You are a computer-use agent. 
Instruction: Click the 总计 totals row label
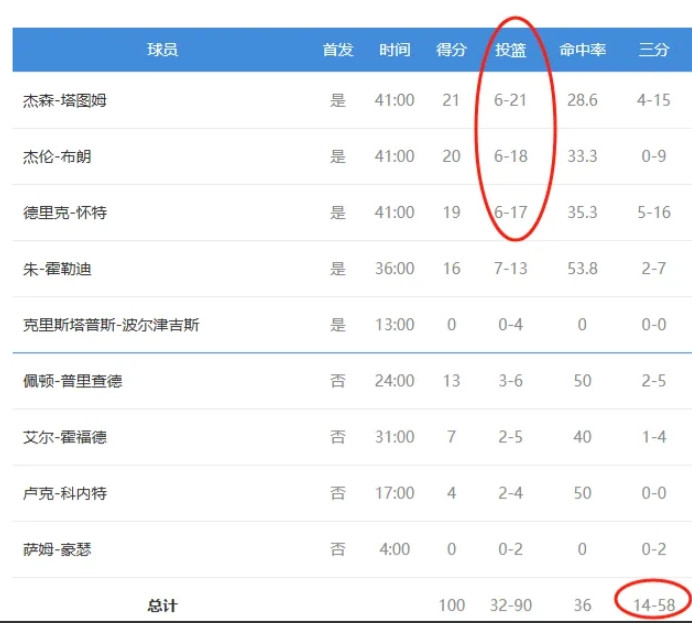pos(162,605)
